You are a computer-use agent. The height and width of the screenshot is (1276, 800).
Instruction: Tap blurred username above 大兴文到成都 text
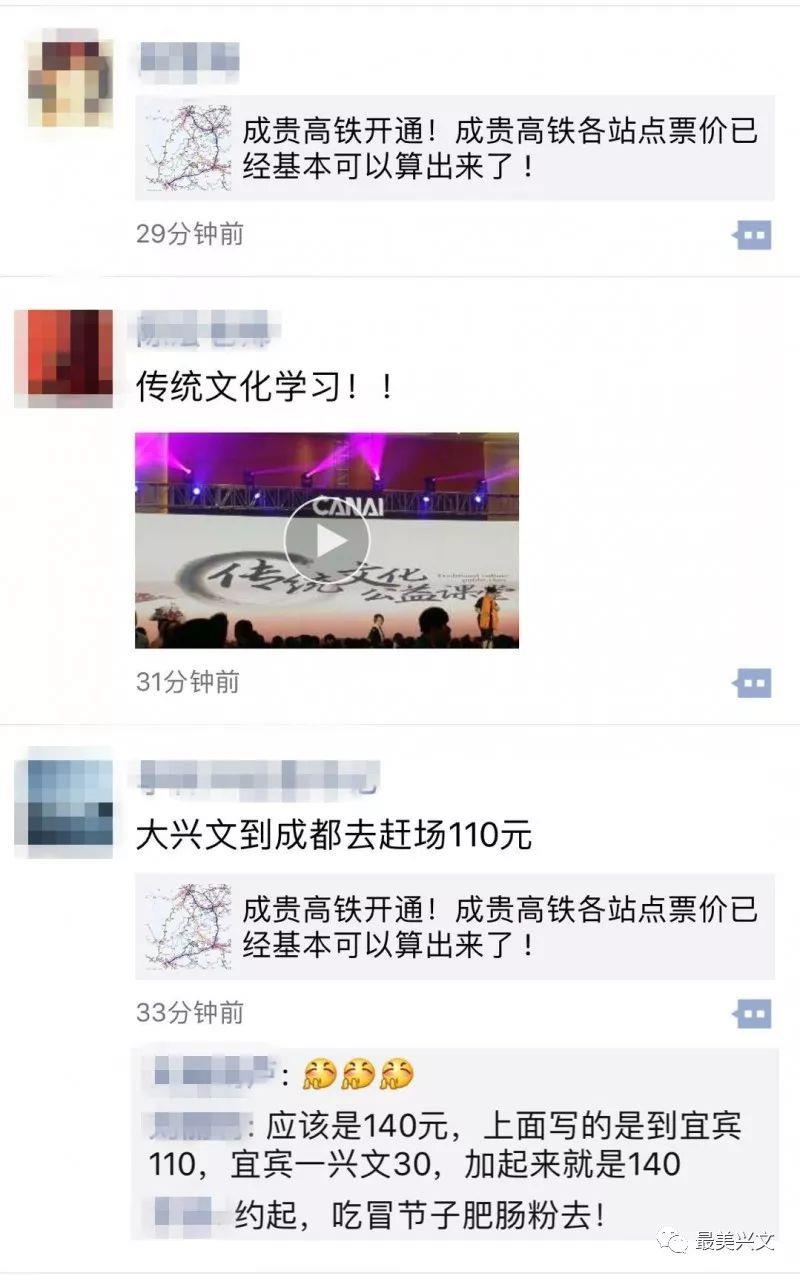click(x=258, y=777)
